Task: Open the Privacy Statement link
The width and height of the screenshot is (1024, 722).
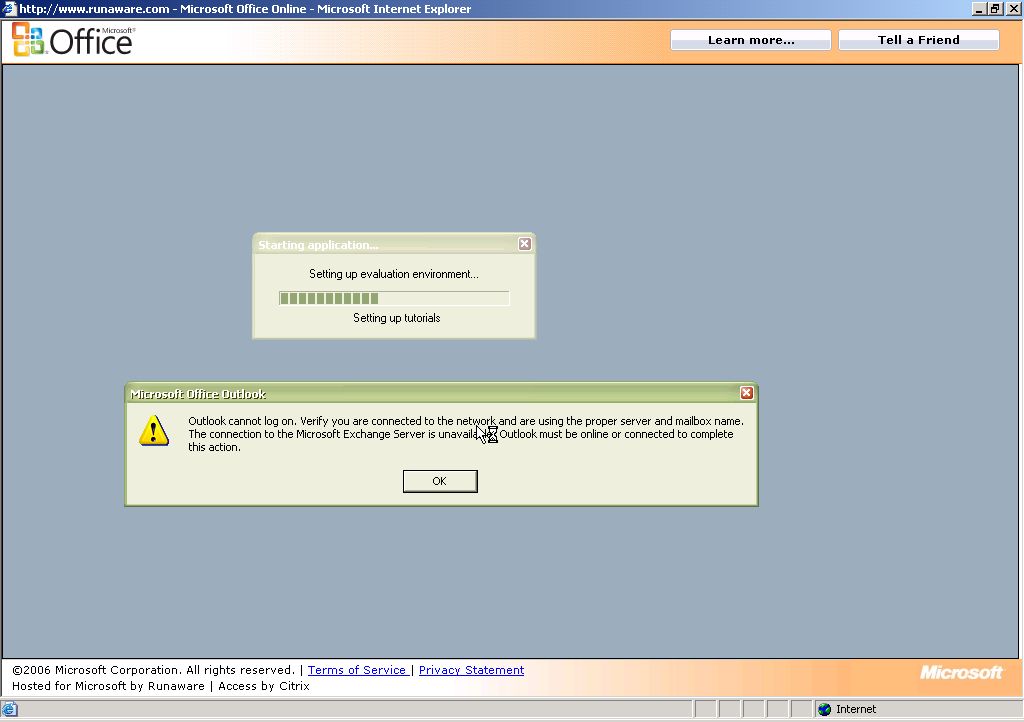Action: coord(471,670)
